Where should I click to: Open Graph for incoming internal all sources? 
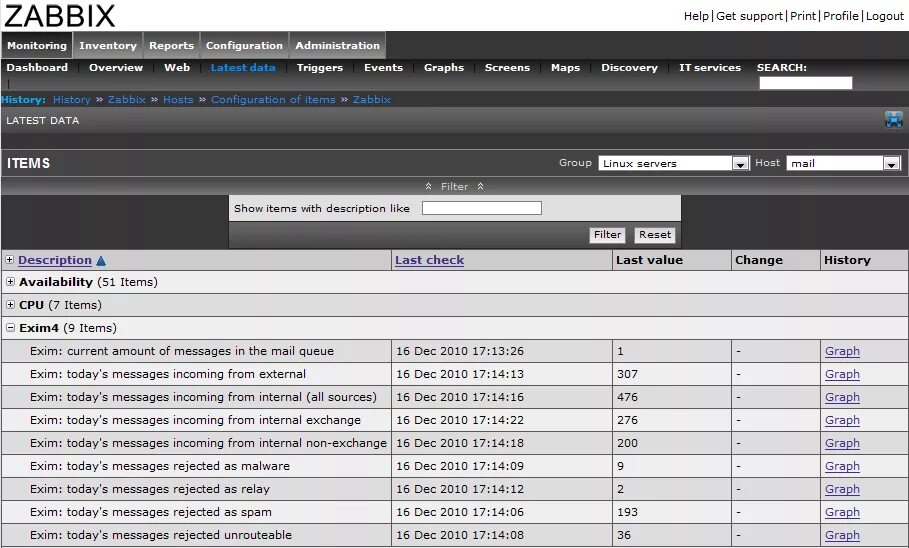click(842, 397)
